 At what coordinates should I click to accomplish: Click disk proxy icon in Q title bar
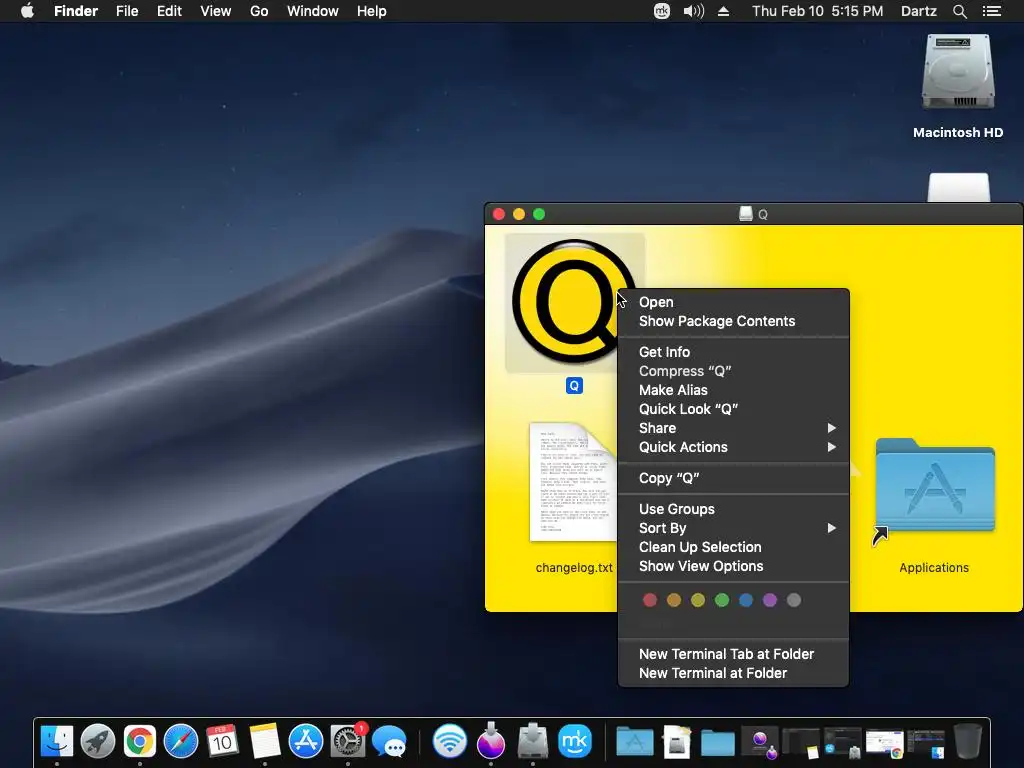pyautogui.click(x=746, y=214)
